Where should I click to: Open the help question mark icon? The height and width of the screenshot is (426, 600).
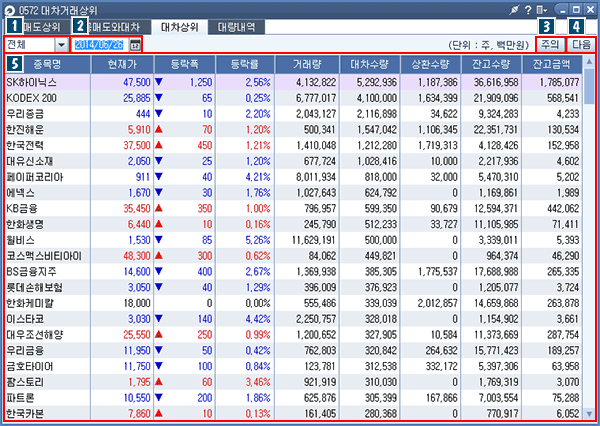[x=528, y=10]
